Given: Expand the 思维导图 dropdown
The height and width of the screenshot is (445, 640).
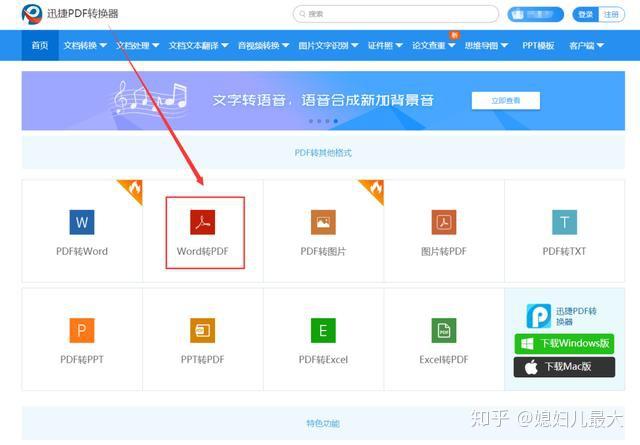Looking at the screenshot, I should coord(486,45).
